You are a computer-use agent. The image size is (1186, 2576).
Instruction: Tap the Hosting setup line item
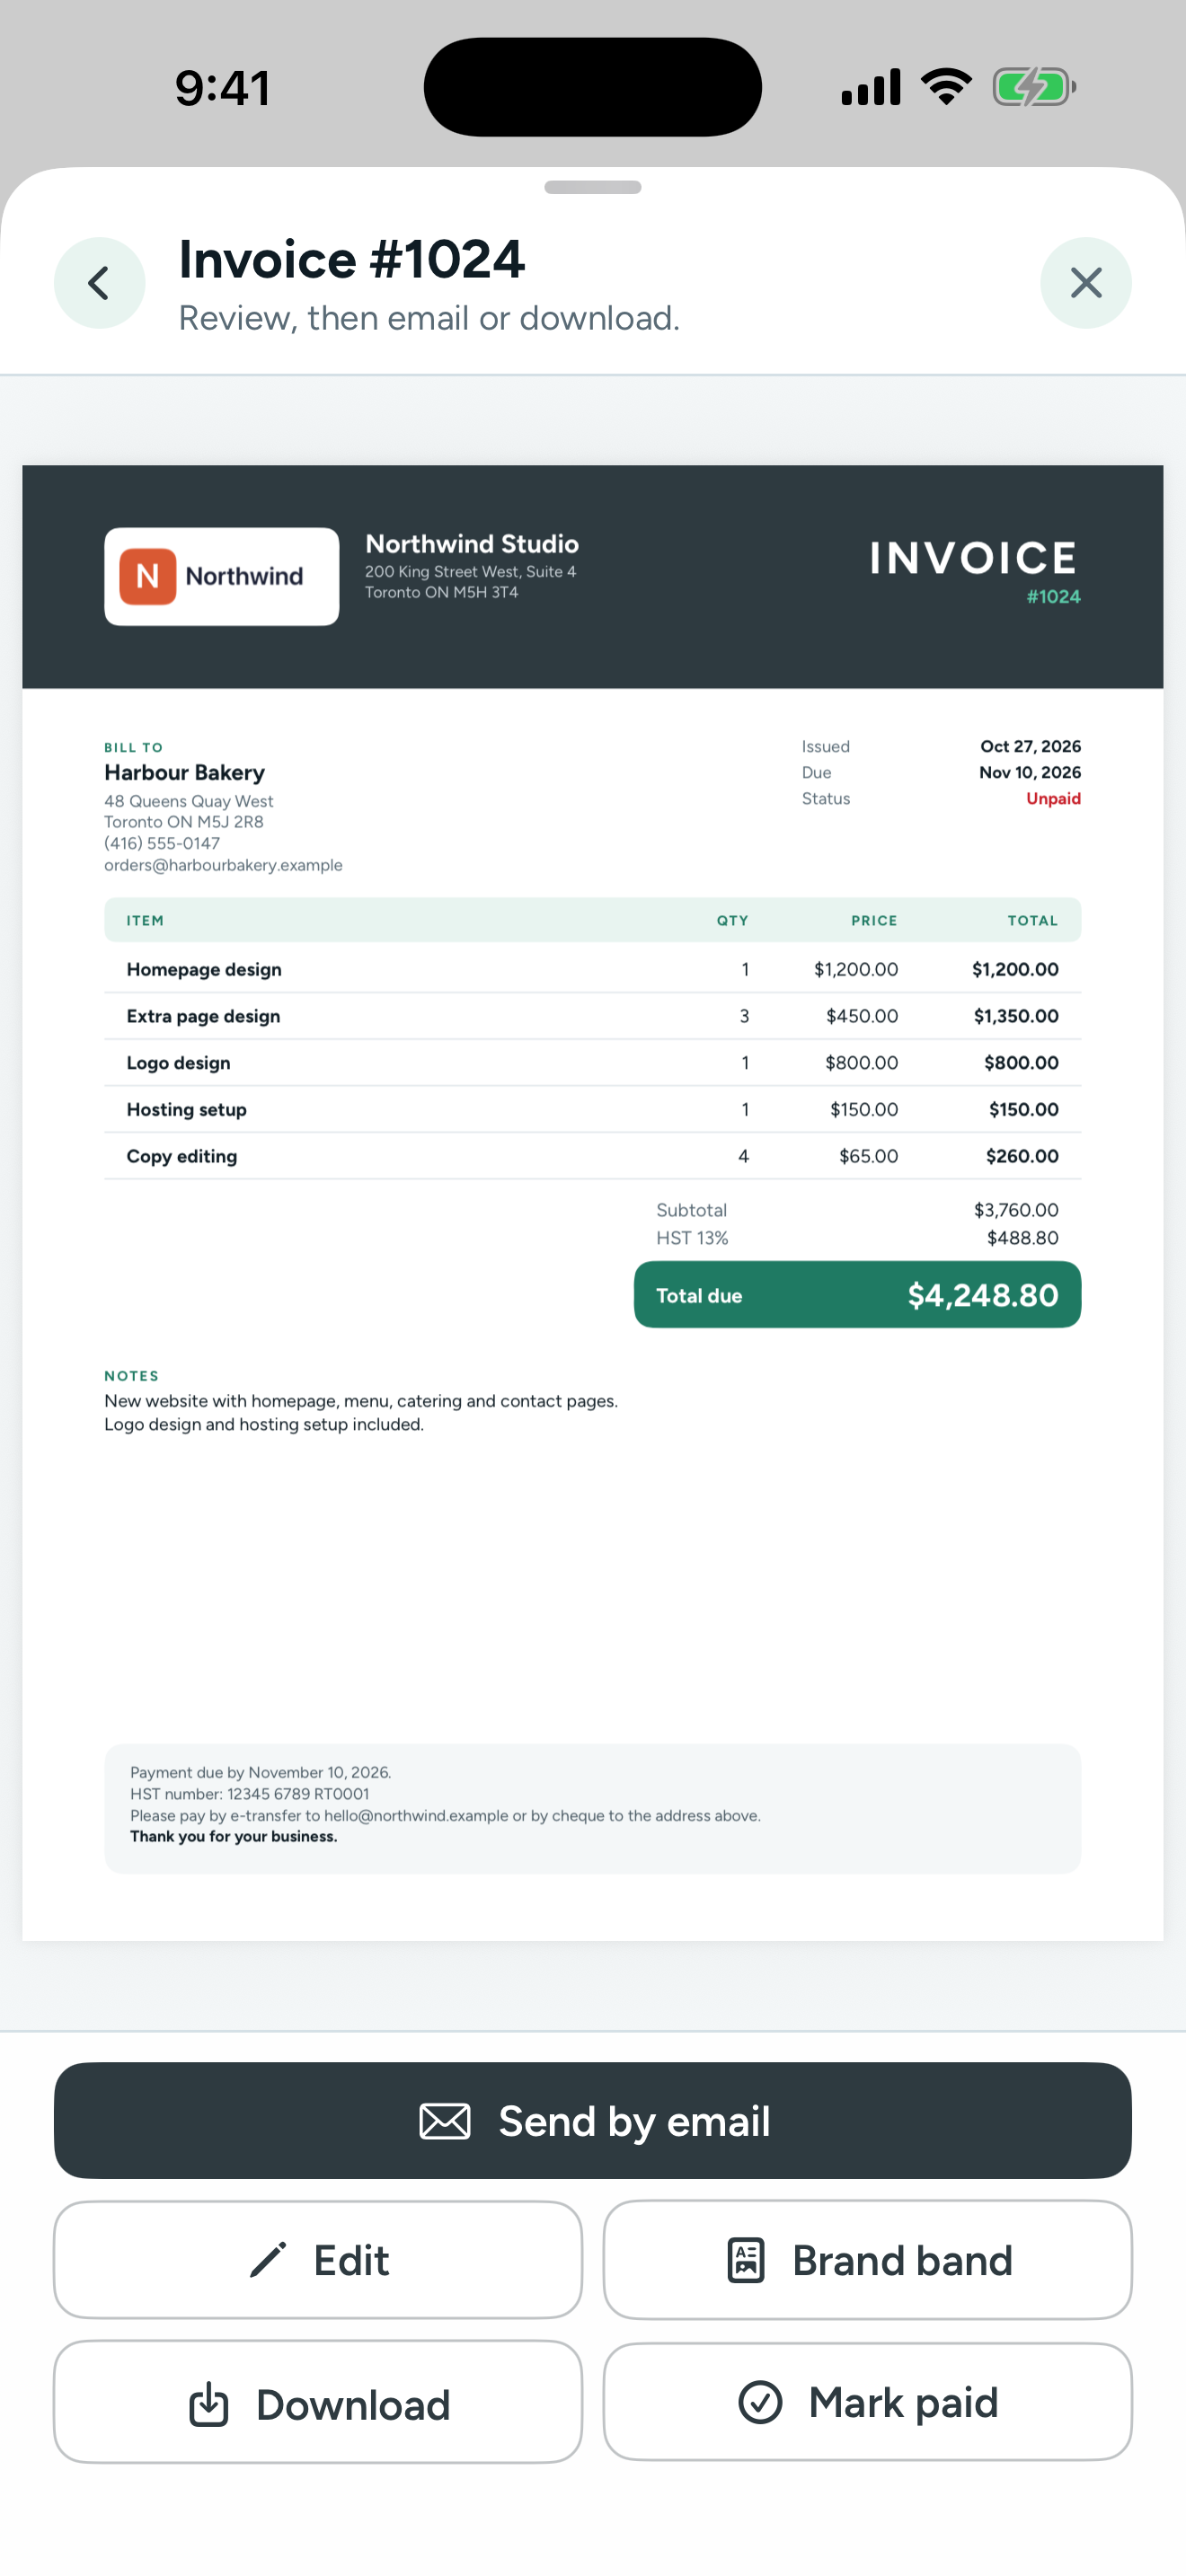pos(592,1109)
